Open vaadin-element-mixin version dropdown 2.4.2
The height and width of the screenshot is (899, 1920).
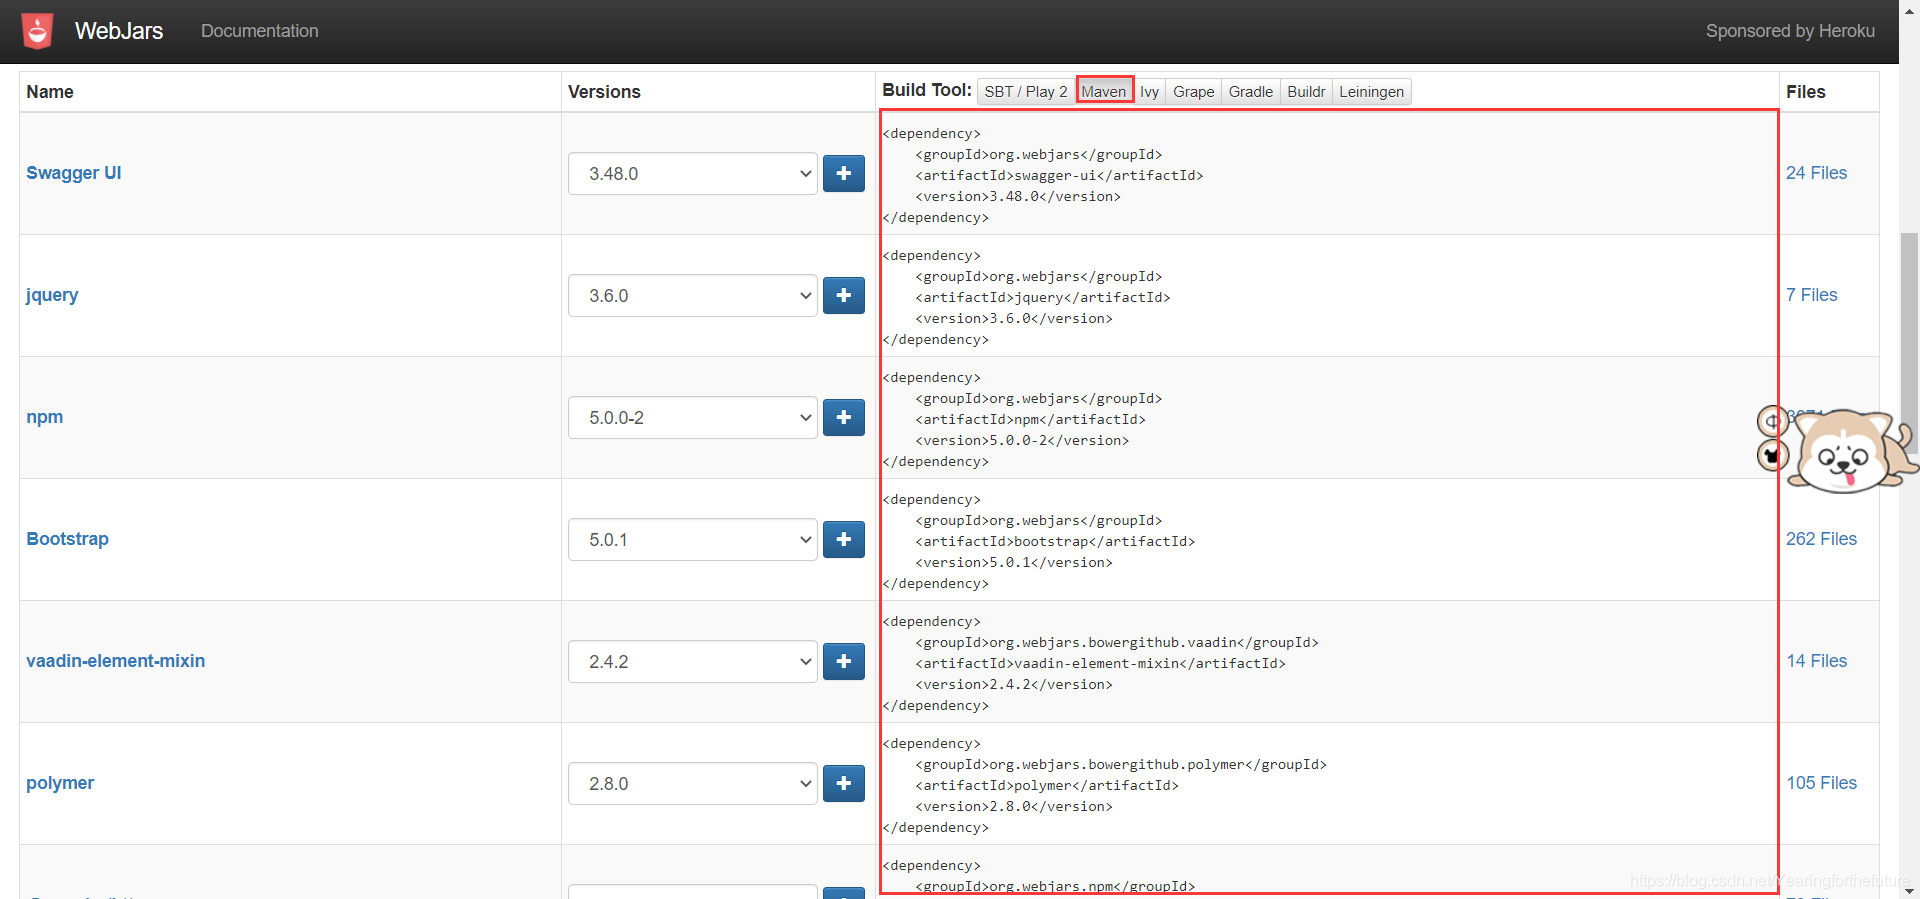693,661
